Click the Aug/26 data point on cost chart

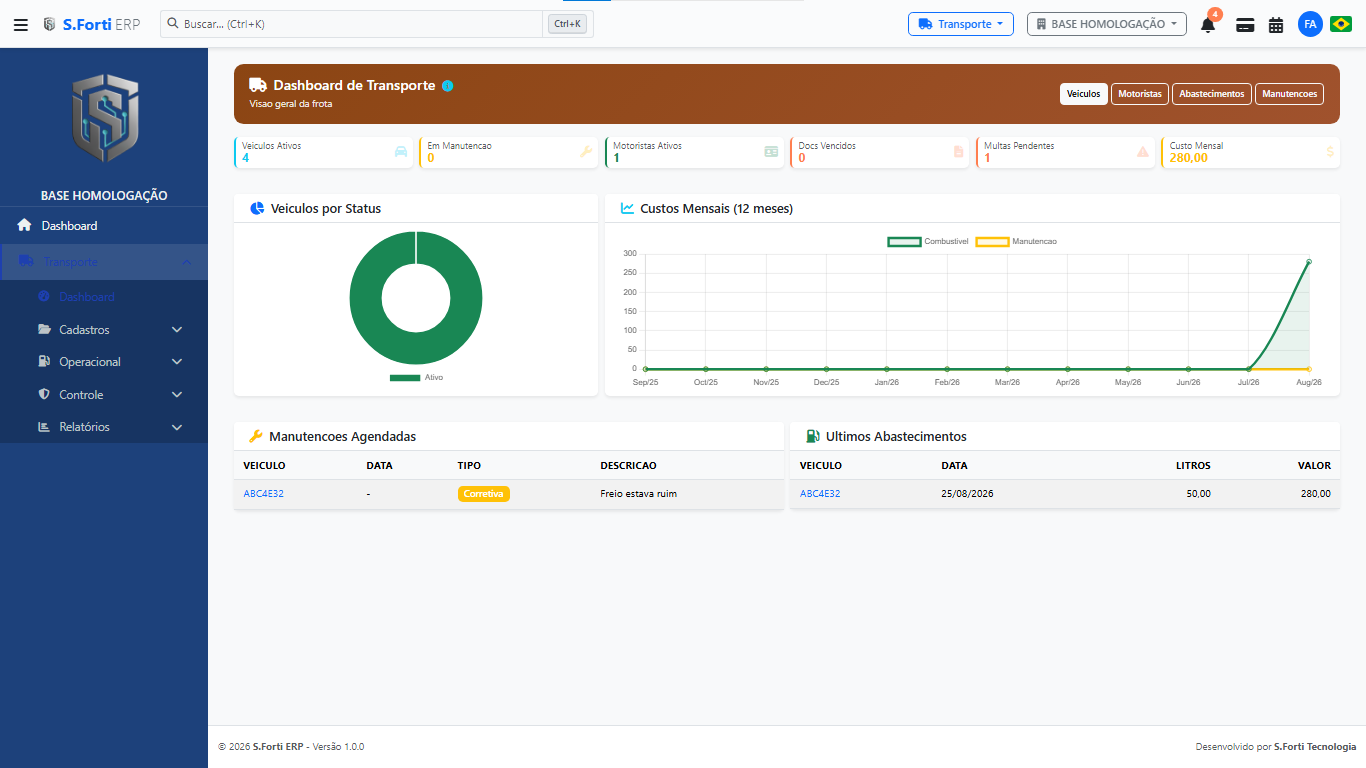coord(1309,262)
